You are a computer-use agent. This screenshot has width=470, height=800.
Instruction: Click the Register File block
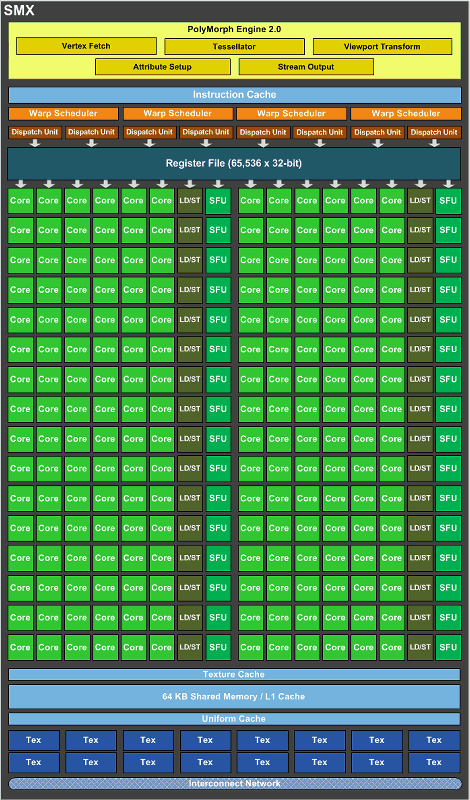[234, 163]
